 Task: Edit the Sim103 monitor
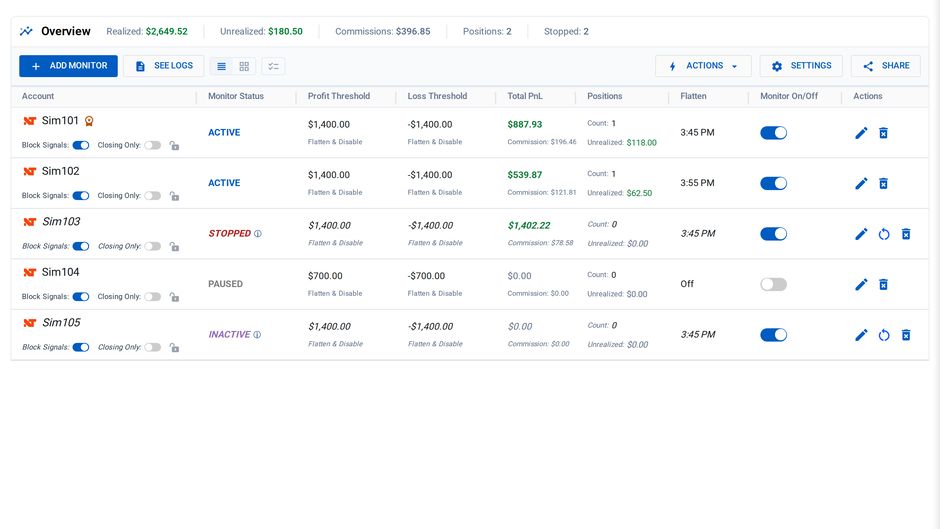click(x=861, y=234)
